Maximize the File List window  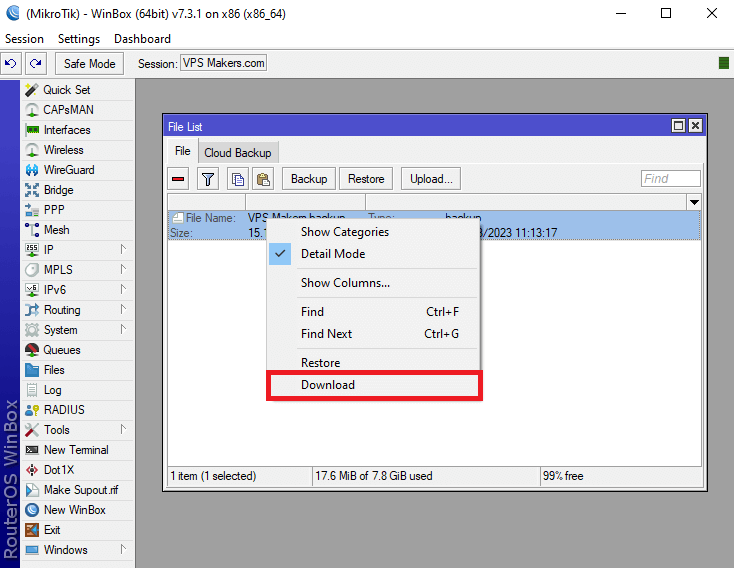tap(678, 125)
